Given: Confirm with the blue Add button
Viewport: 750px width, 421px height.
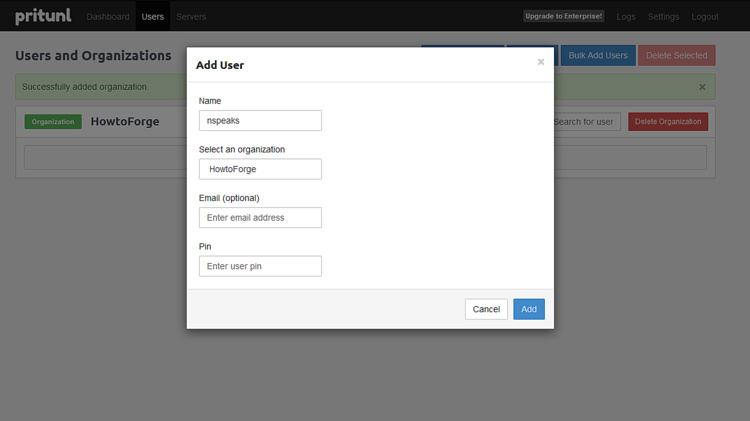Looking at the screenshot, I should click(529, 309).
